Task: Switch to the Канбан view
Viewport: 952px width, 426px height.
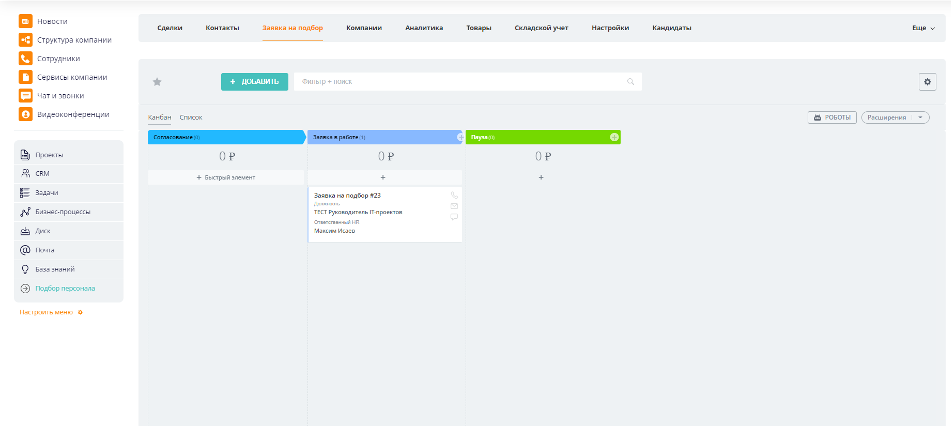Action: point(158,118)
